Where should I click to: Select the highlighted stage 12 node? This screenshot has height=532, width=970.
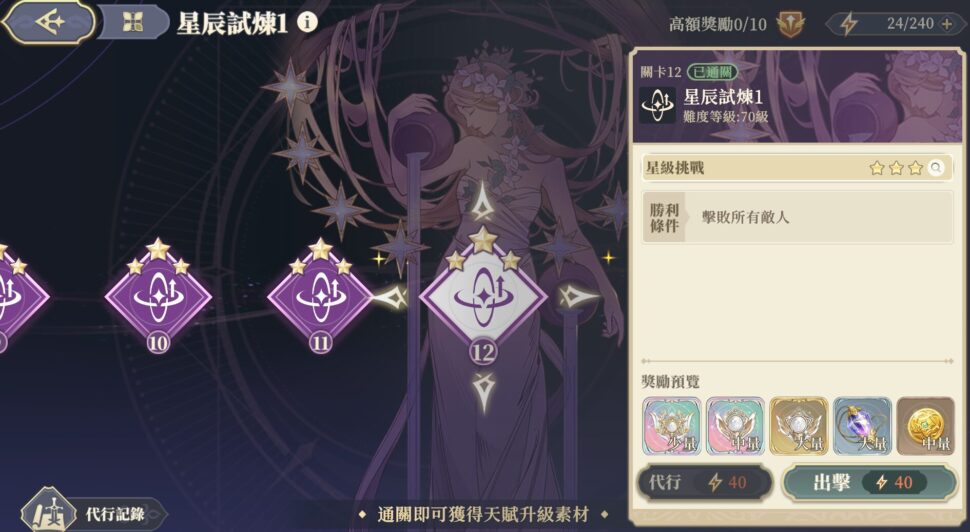tap(483, 297)
